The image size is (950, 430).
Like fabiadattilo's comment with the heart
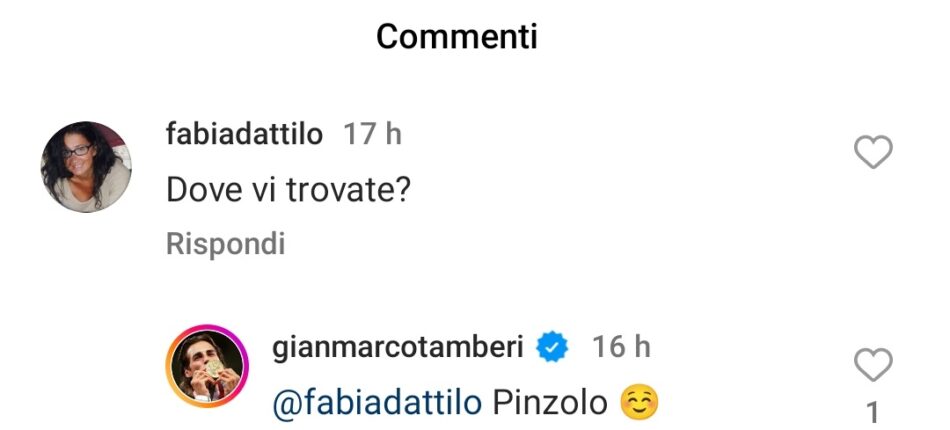click(x=874, y=153)
